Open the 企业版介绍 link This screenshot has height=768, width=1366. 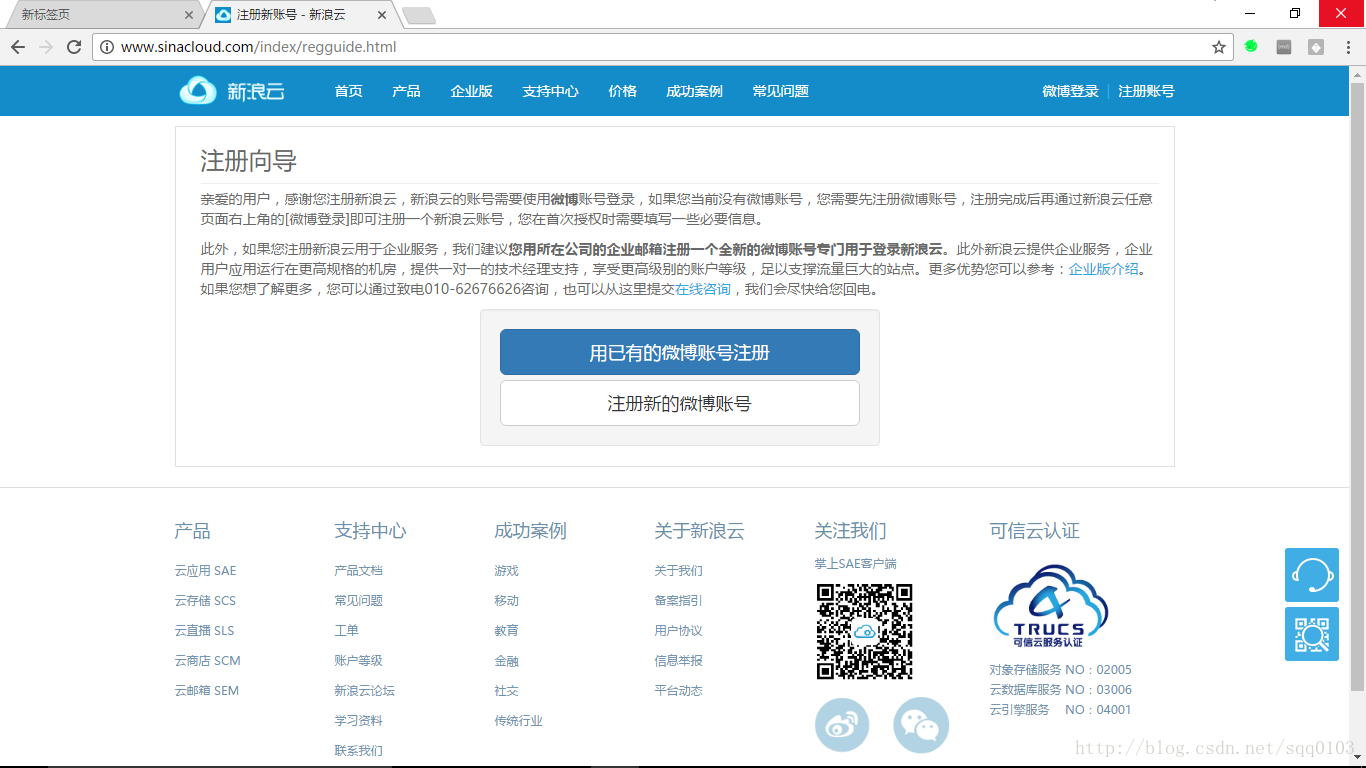tap(1104, 269)
